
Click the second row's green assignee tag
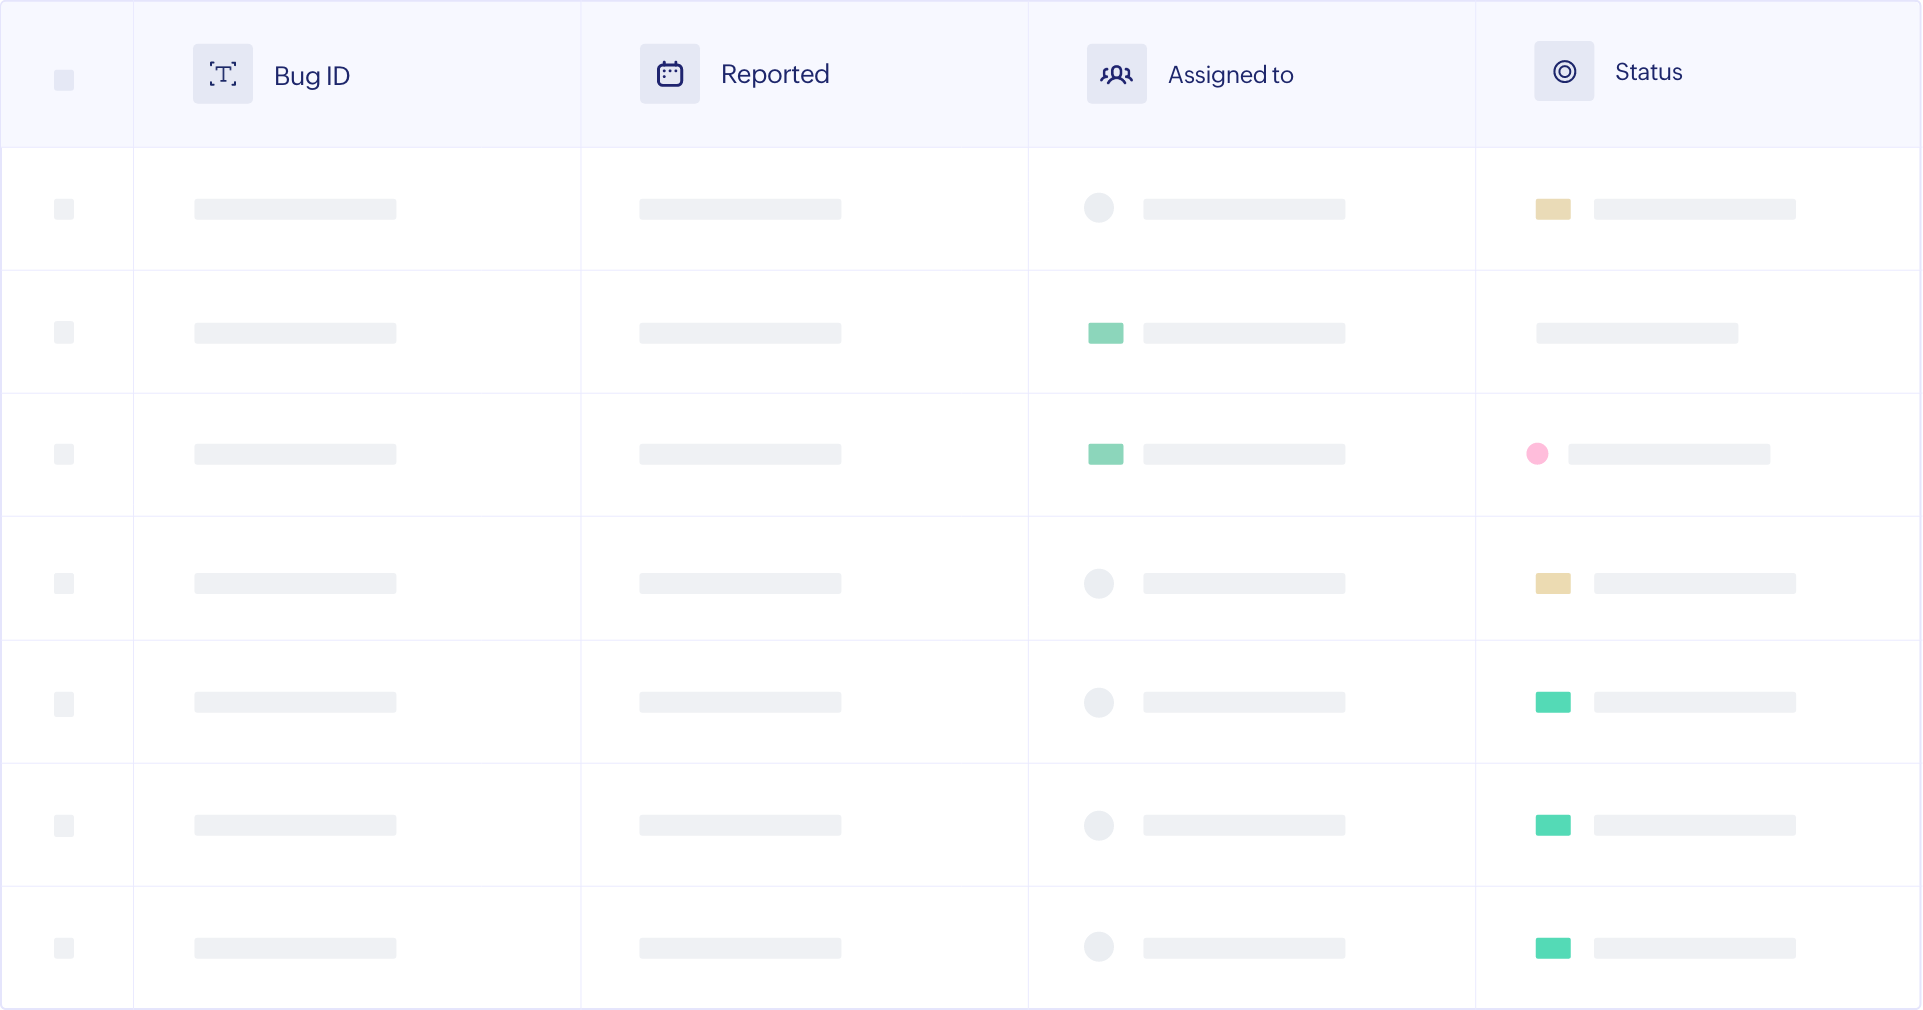1105,333
